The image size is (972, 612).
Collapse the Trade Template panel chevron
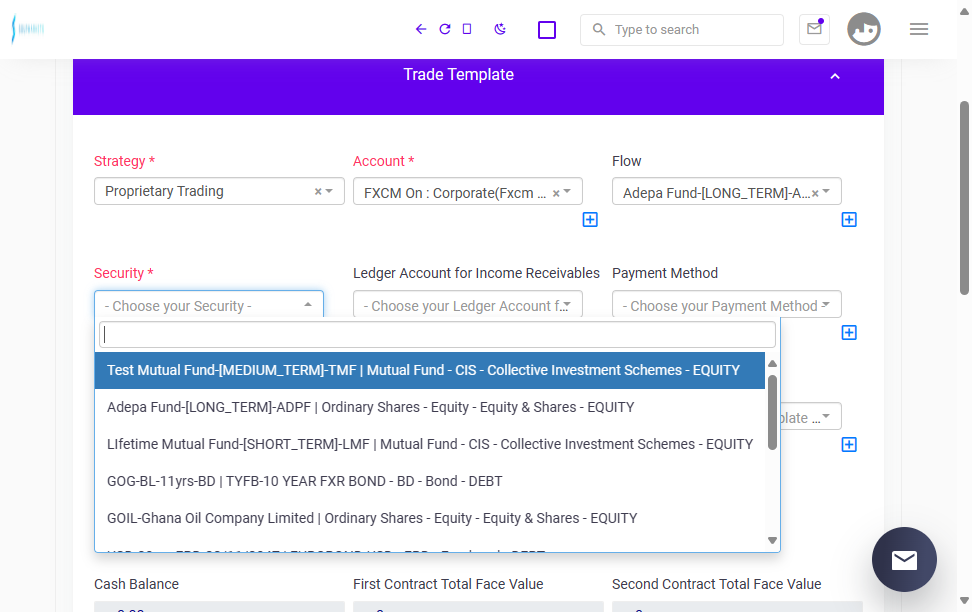[835, 76]
